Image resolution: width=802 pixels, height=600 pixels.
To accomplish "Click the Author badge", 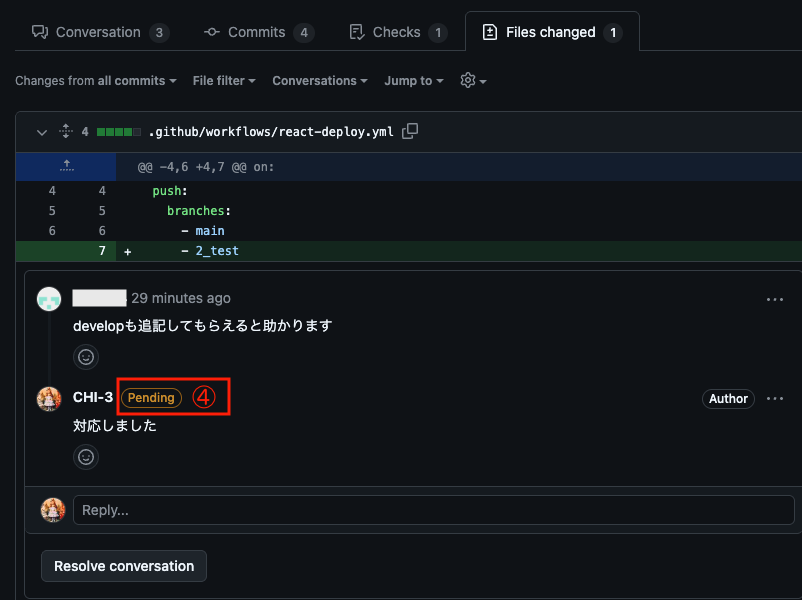I will 728,398.
